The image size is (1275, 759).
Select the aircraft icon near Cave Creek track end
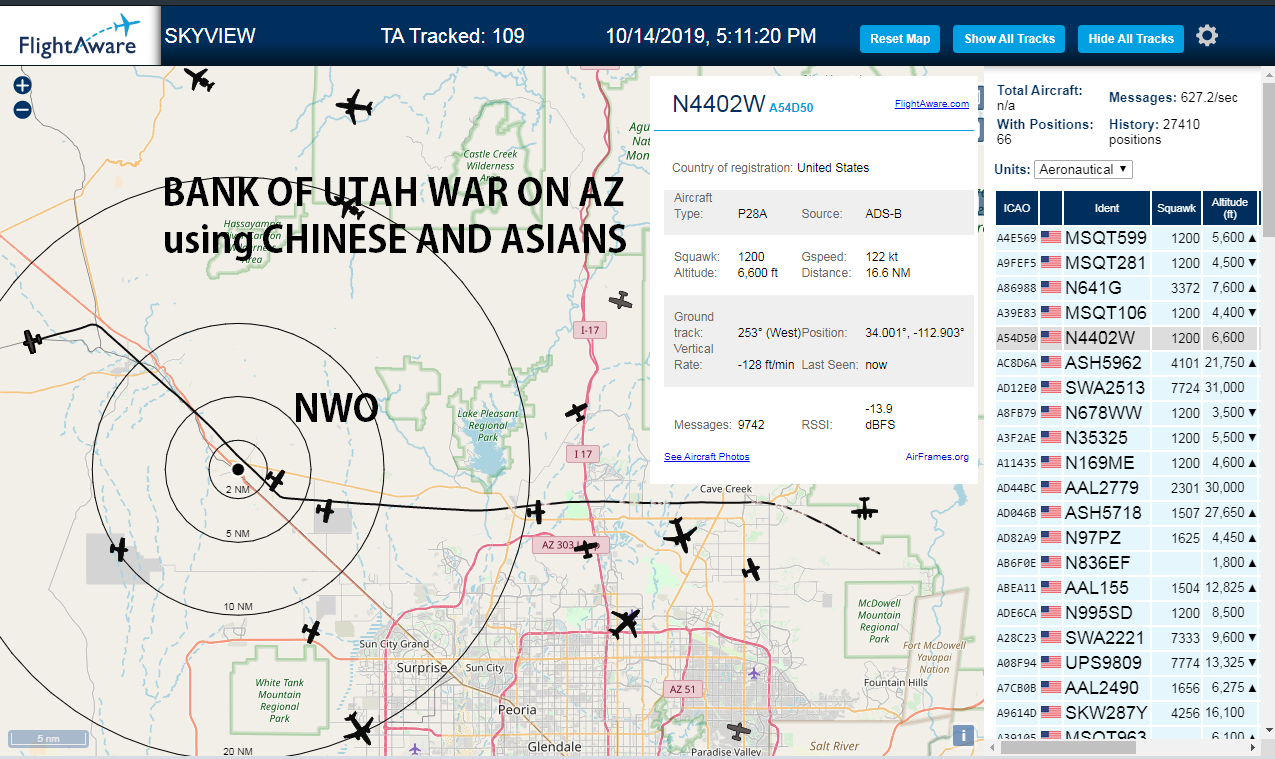(864, 509)
